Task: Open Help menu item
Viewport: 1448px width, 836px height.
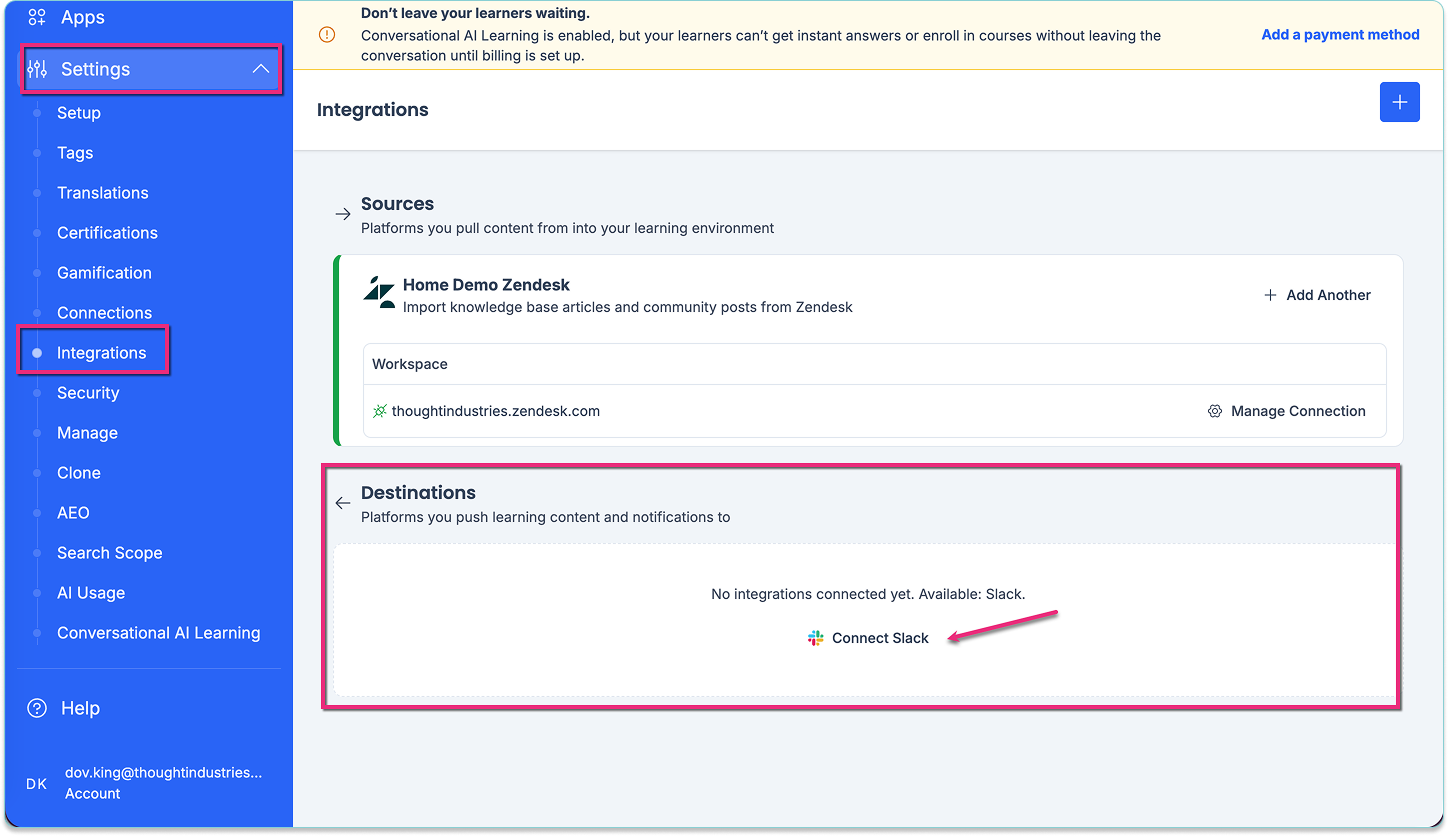Action: 80,708
